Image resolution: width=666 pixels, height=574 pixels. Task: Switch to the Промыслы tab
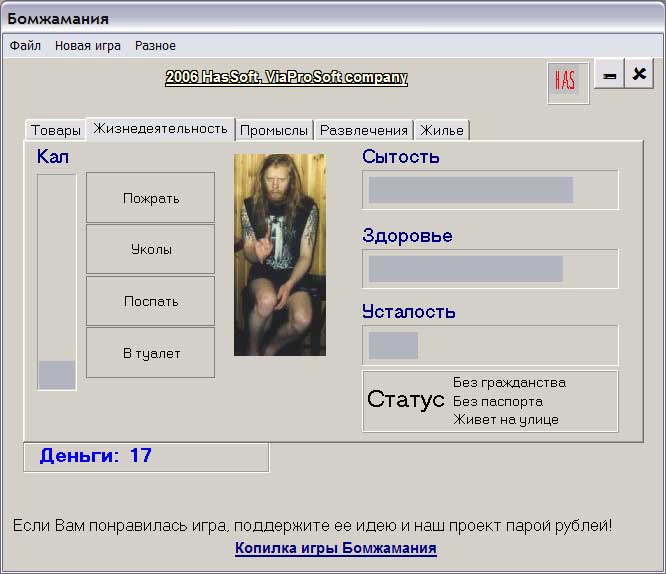click(274, 130)
